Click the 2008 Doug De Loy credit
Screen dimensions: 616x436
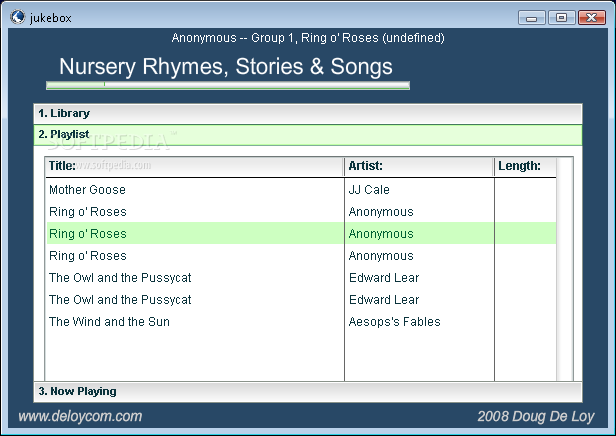click(536, 416)
